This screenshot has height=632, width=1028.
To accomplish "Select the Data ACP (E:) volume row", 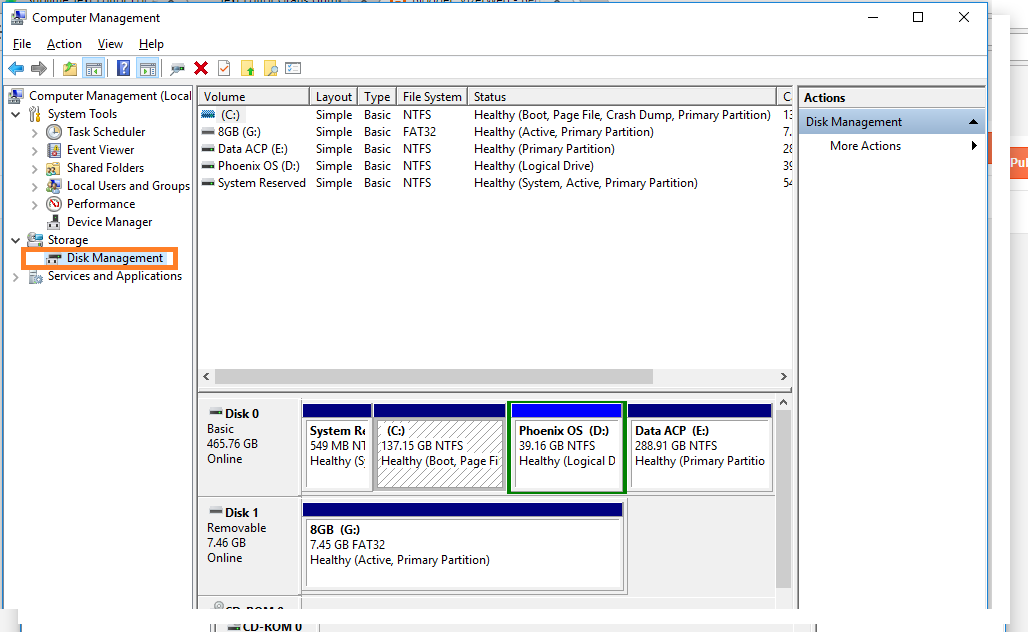I will [x=495, y=149].
